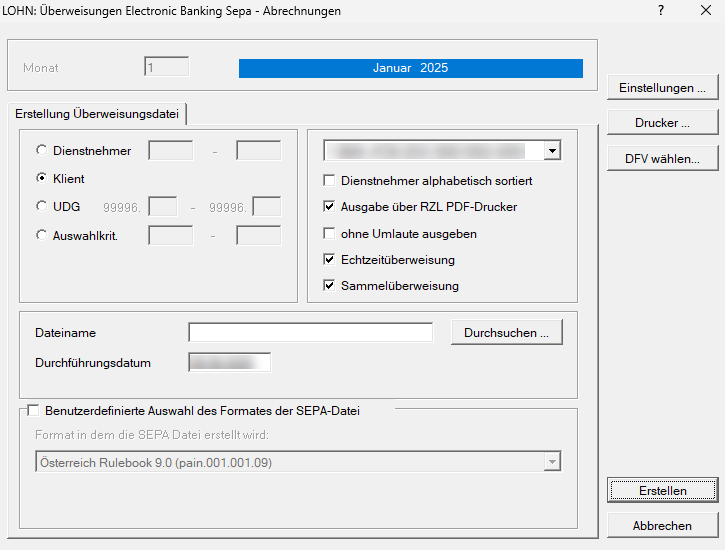The width and height of the screenshot is (725, 550).
Task: Enable Benutzerdefinierte Auswahl des Formates checkbox
Action: (x=33, y=410)
